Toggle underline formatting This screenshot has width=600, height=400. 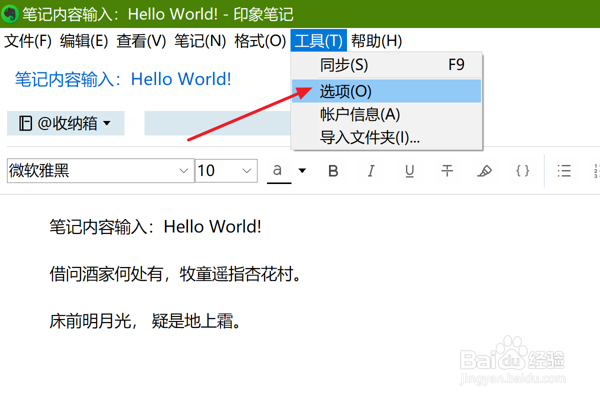(409, 171)
